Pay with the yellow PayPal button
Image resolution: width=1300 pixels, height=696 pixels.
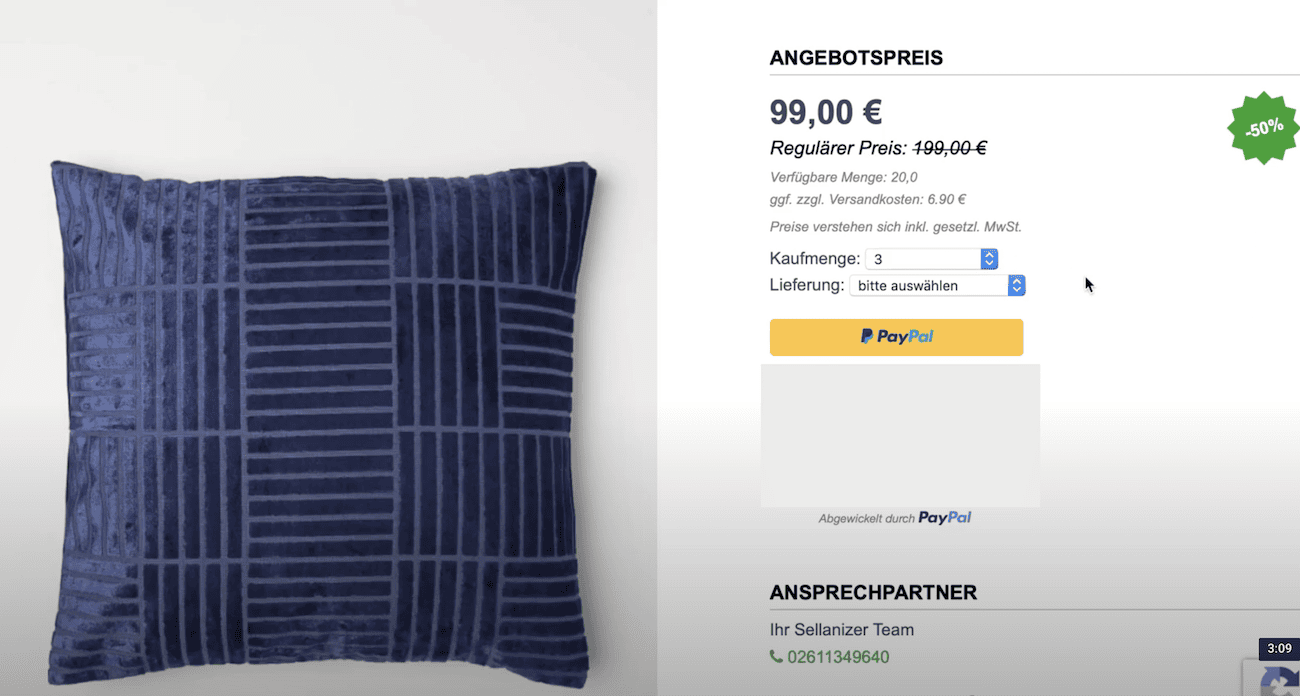click(x=896, y=337)
